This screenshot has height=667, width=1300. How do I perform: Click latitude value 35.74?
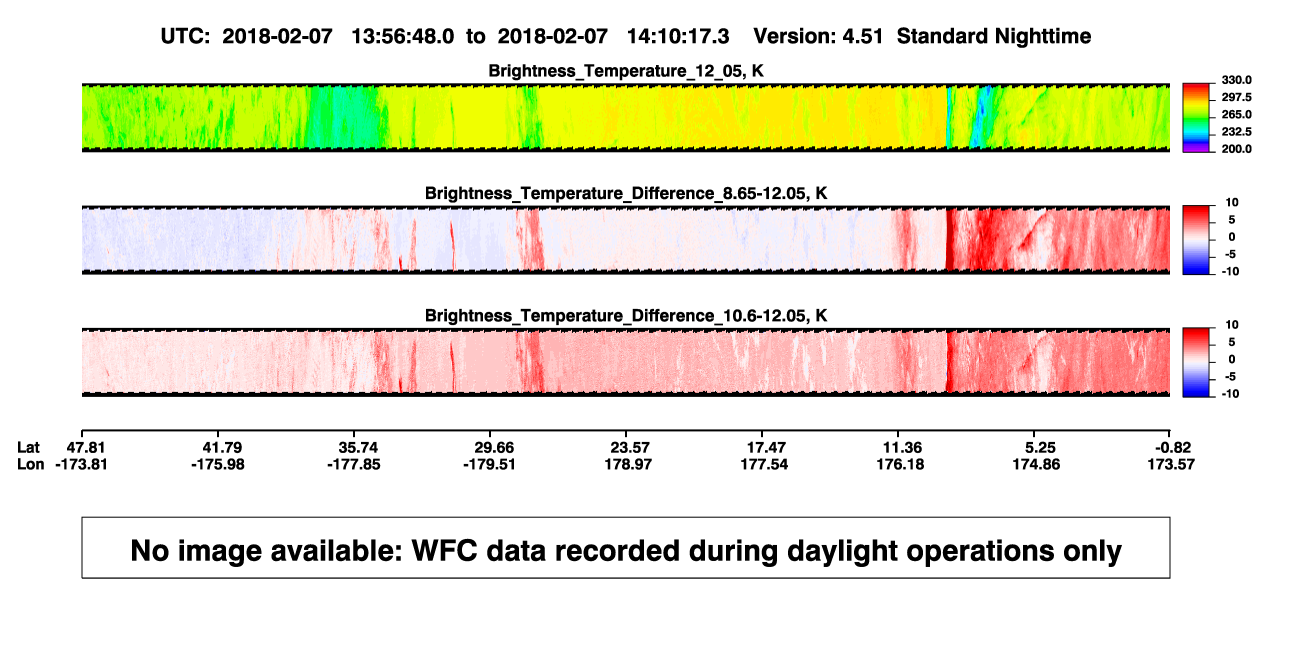tap(358, 447)
